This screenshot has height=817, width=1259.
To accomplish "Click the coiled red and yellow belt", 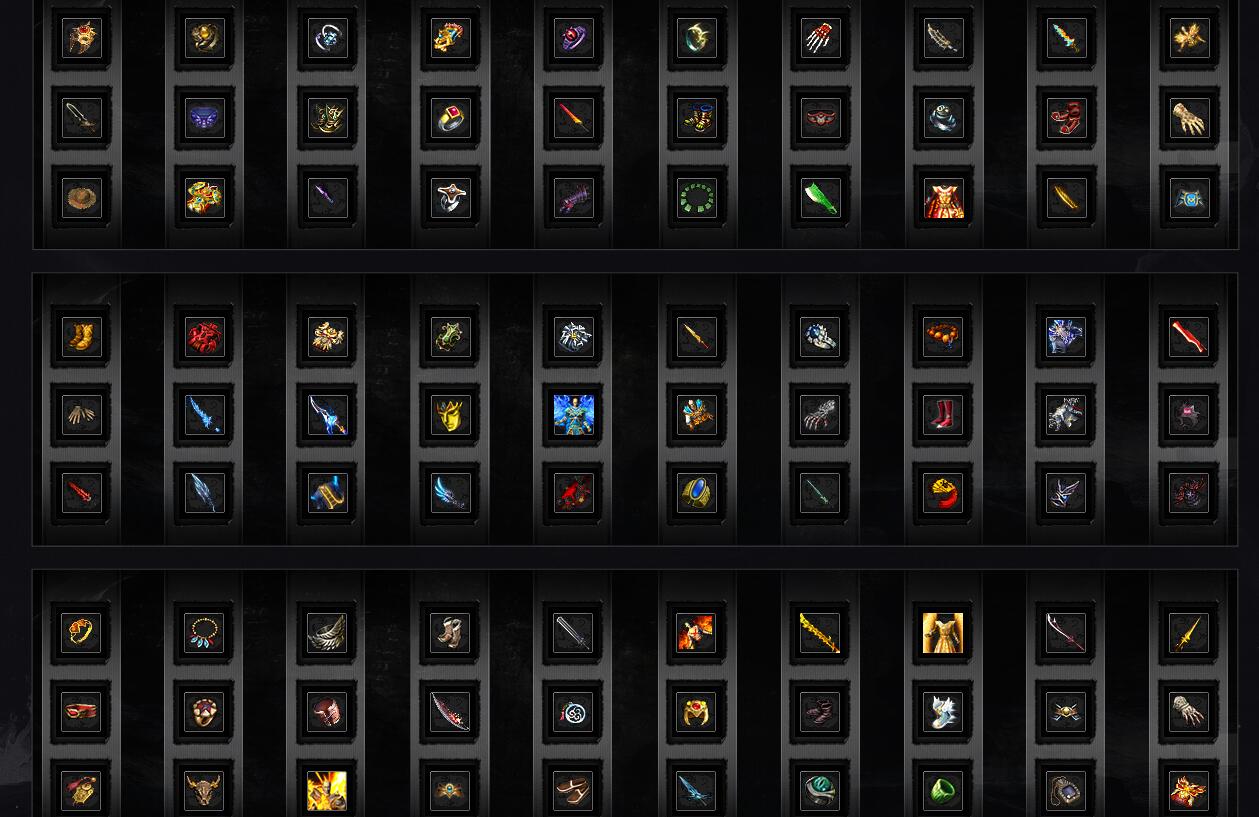I will 943,493.
